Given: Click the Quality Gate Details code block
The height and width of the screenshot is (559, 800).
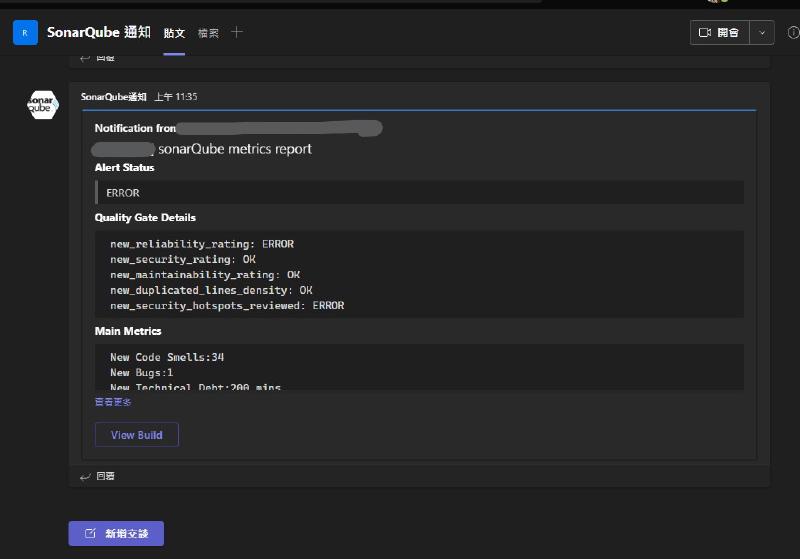Looking at the screenshot, I should (x=419, y=275).
